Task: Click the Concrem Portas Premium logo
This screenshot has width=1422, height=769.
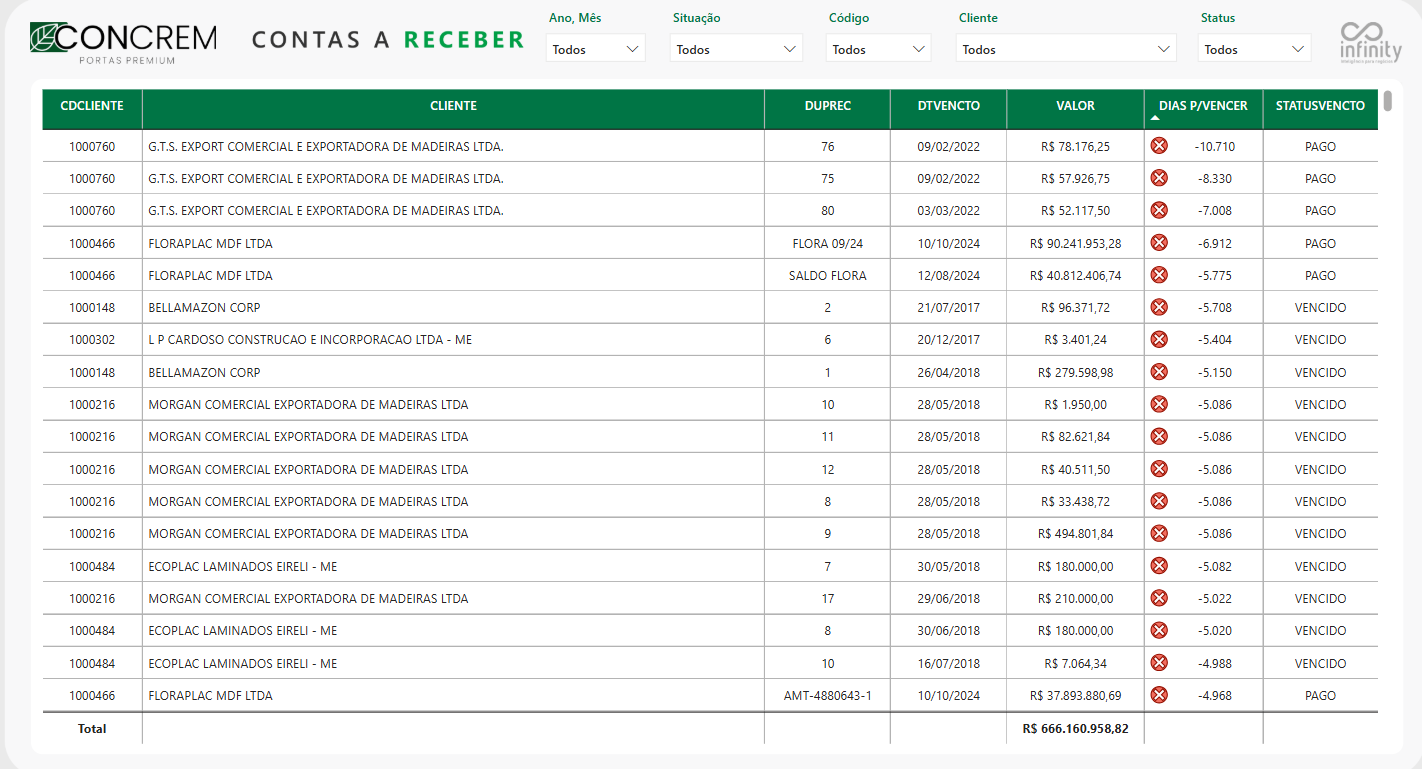Action: pyautogui.click(x=123, y=42)
